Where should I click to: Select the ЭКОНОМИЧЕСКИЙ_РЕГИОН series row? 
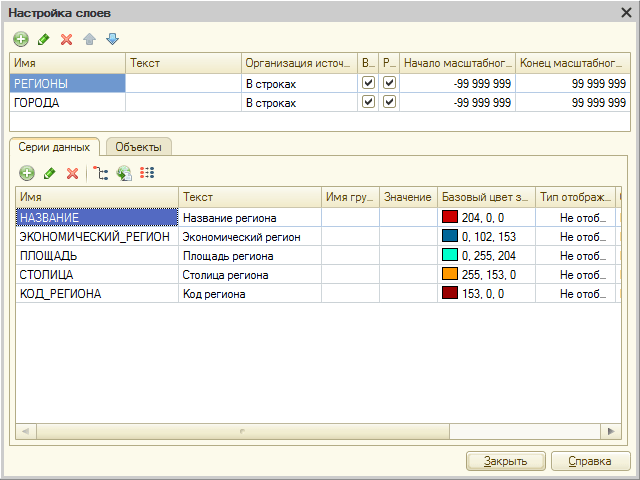point(318,237)
